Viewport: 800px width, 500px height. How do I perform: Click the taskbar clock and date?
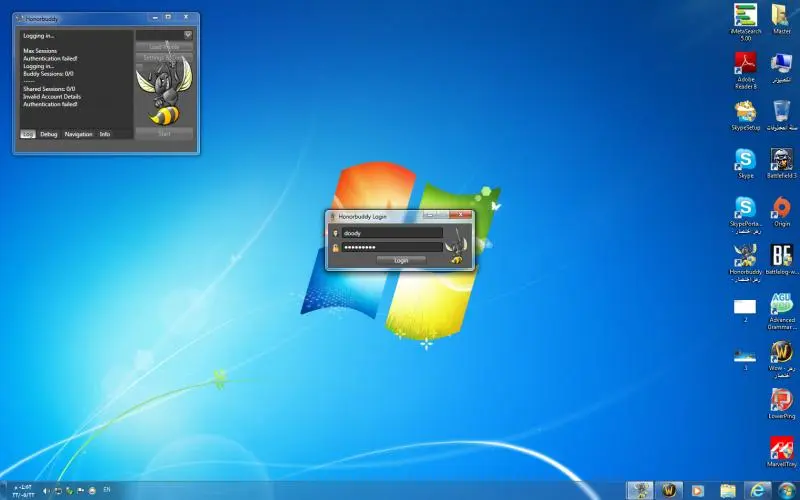(x=23, y=491)
